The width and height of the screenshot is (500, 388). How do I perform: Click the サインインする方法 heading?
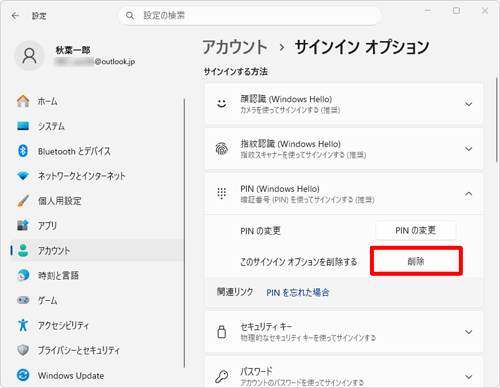click(x=236, y=71)
